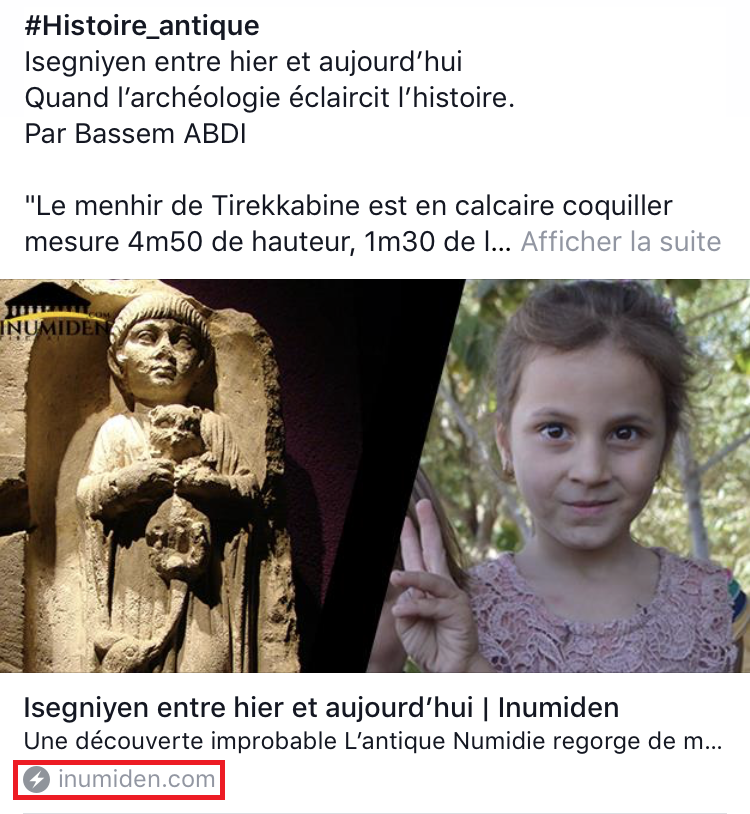
Task: Open article title Isegniyen entre hier | Inumiden
Action: [321, 708]
